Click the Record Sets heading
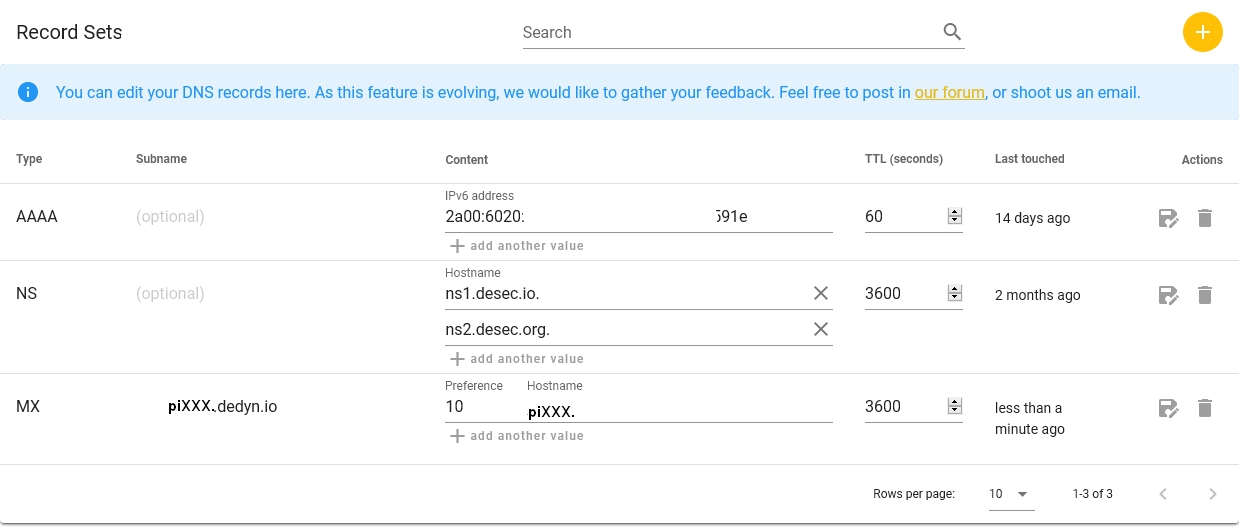Viewport: 1239px width, 527px height. [69, 32]
